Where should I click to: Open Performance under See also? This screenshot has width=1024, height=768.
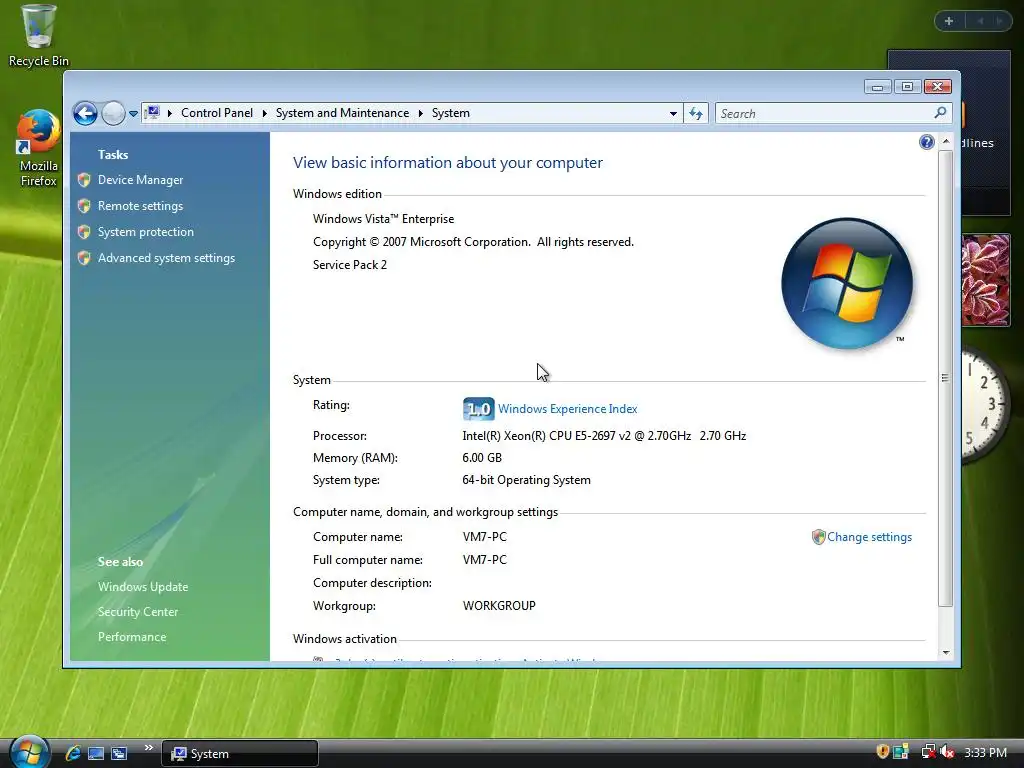point(132,637)
